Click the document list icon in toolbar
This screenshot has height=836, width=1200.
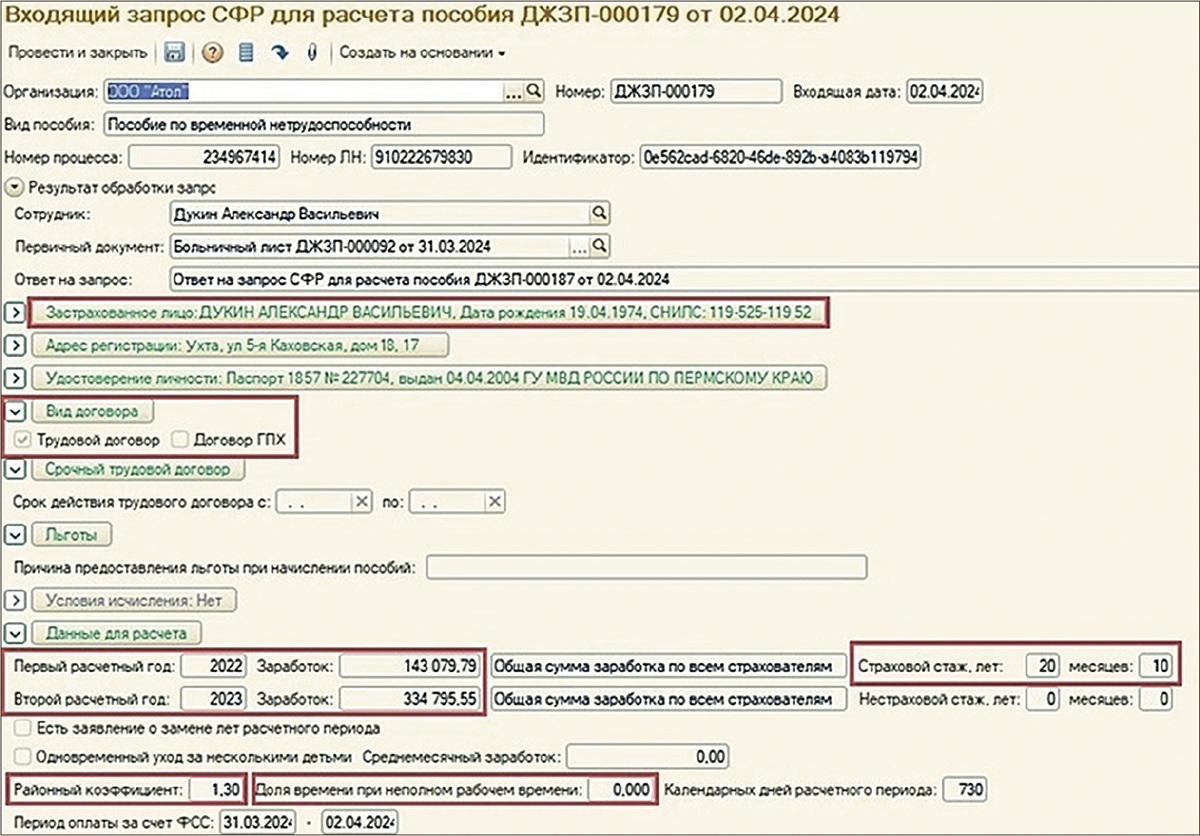[246, 52]
